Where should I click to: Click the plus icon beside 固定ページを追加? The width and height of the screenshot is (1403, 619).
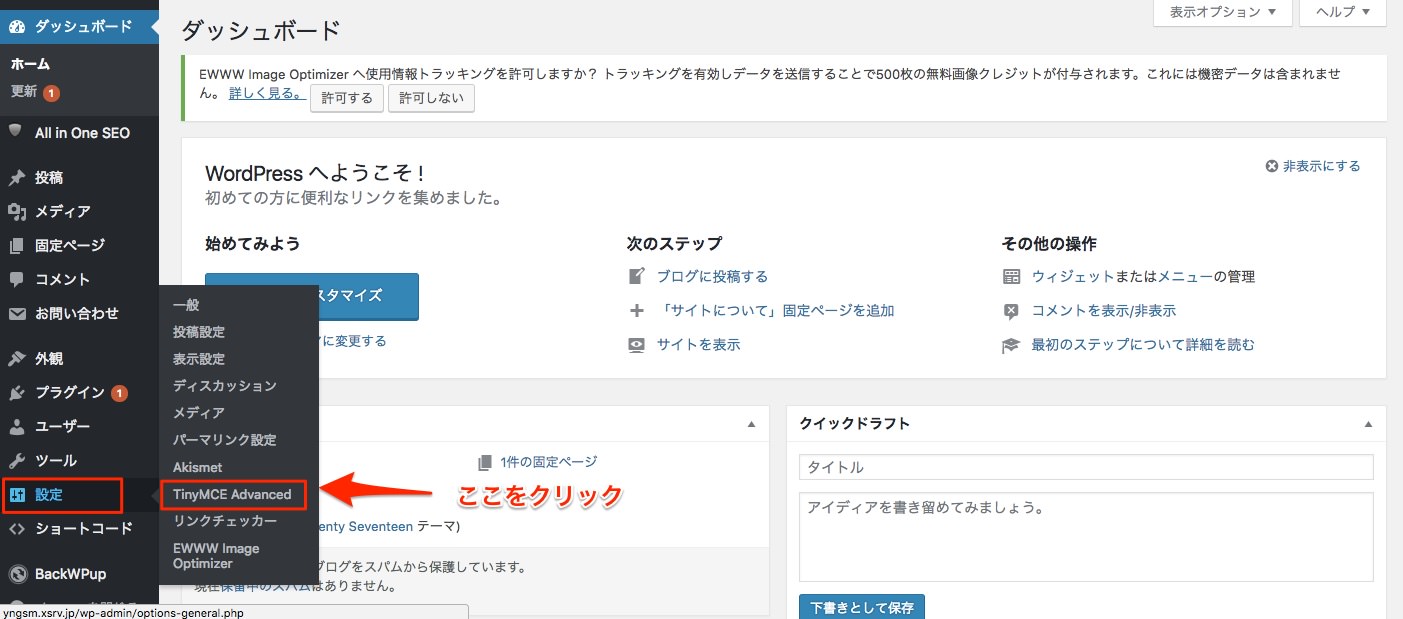(636, 311)
